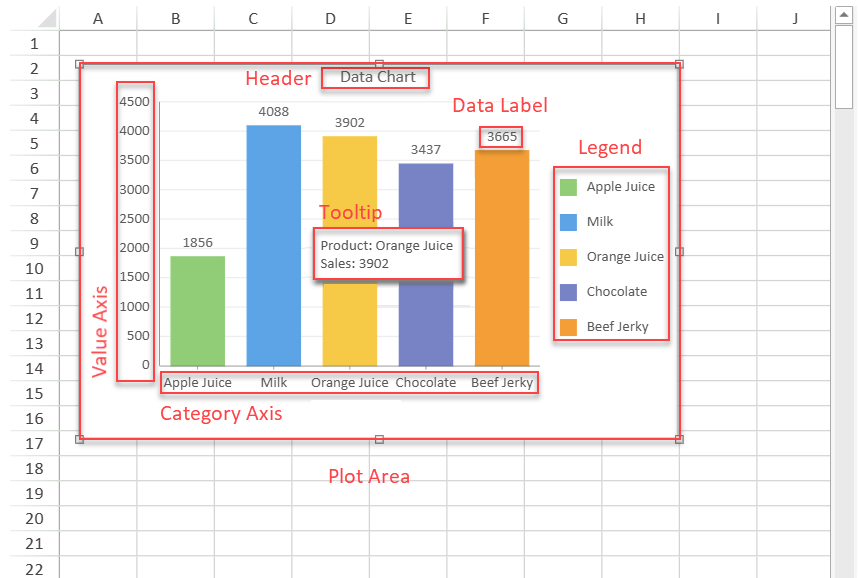Select column H header
858x578 pixels.
(x=641, y=19)
